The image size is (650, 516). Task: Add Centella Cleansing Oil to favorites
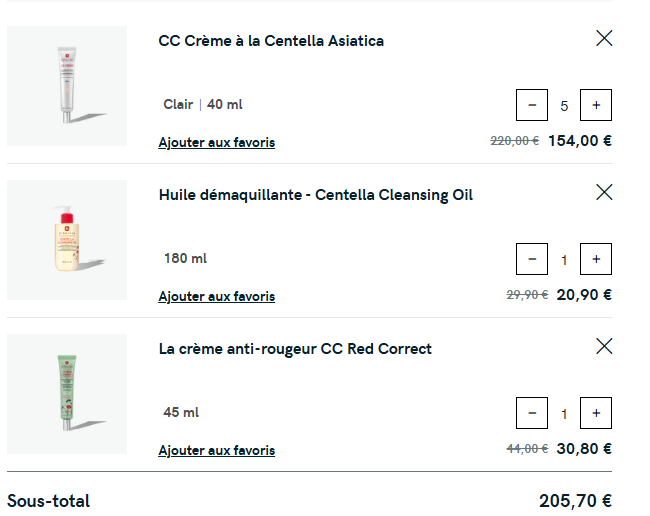216,297
